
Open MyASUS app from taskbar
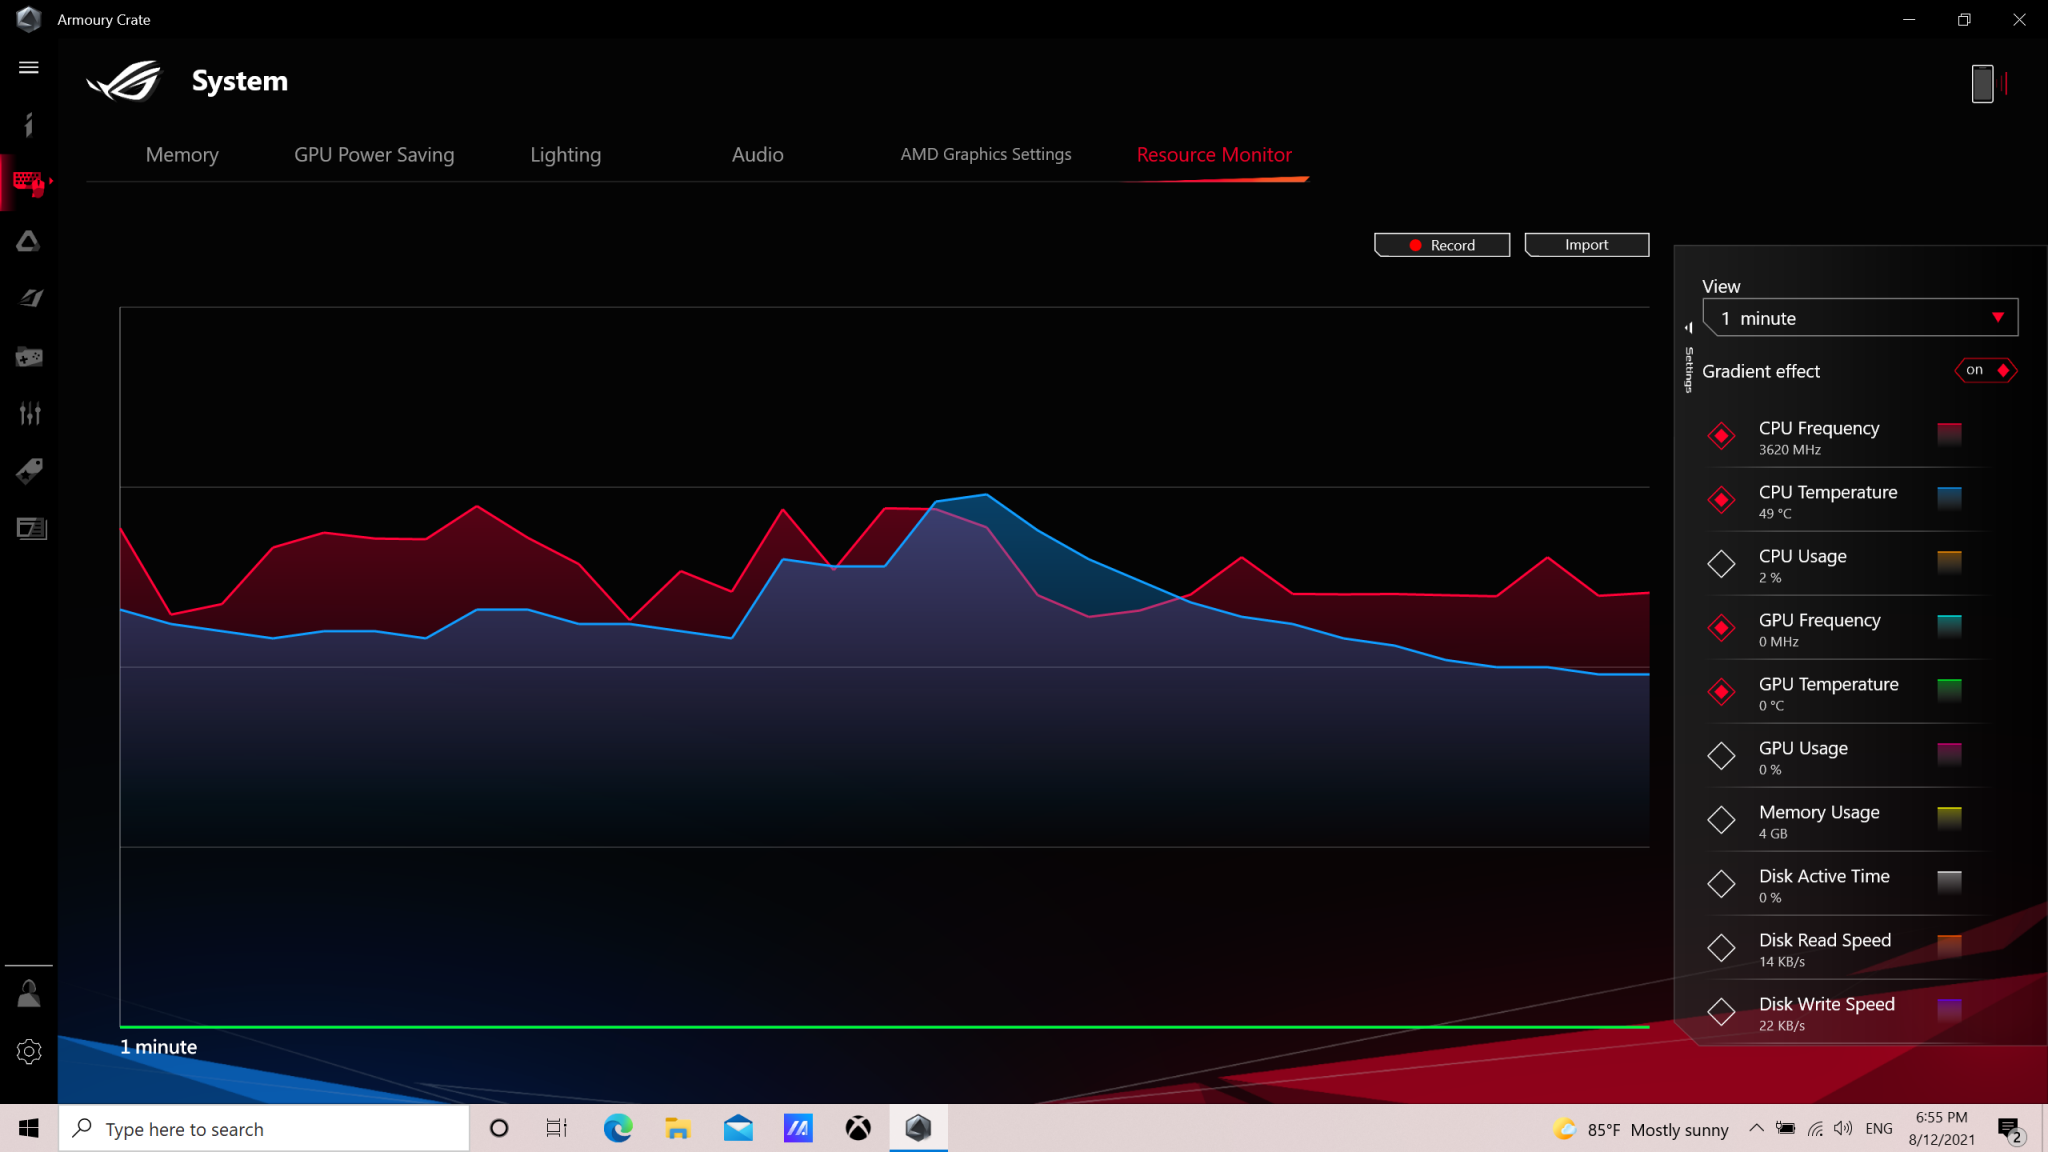[798, 1128]
